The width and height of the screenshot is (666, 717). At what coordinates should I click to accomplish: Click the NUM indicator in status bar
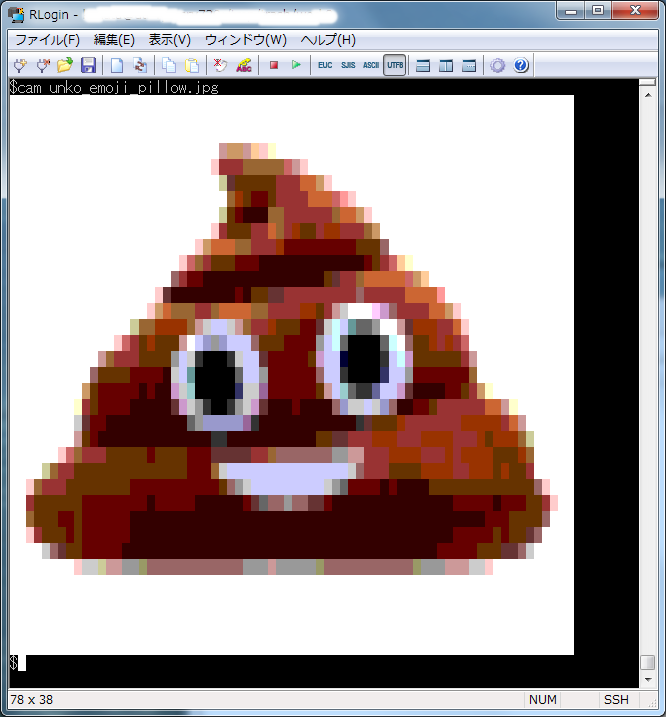pyautogui.click(x=542, y=700)
